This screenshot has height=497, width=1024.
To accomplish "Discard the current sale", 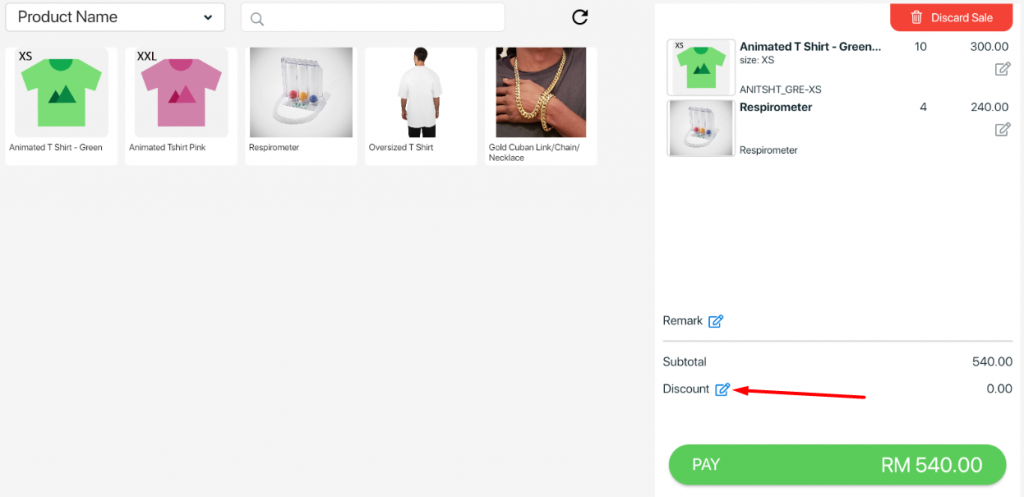I will coord(952,17).
